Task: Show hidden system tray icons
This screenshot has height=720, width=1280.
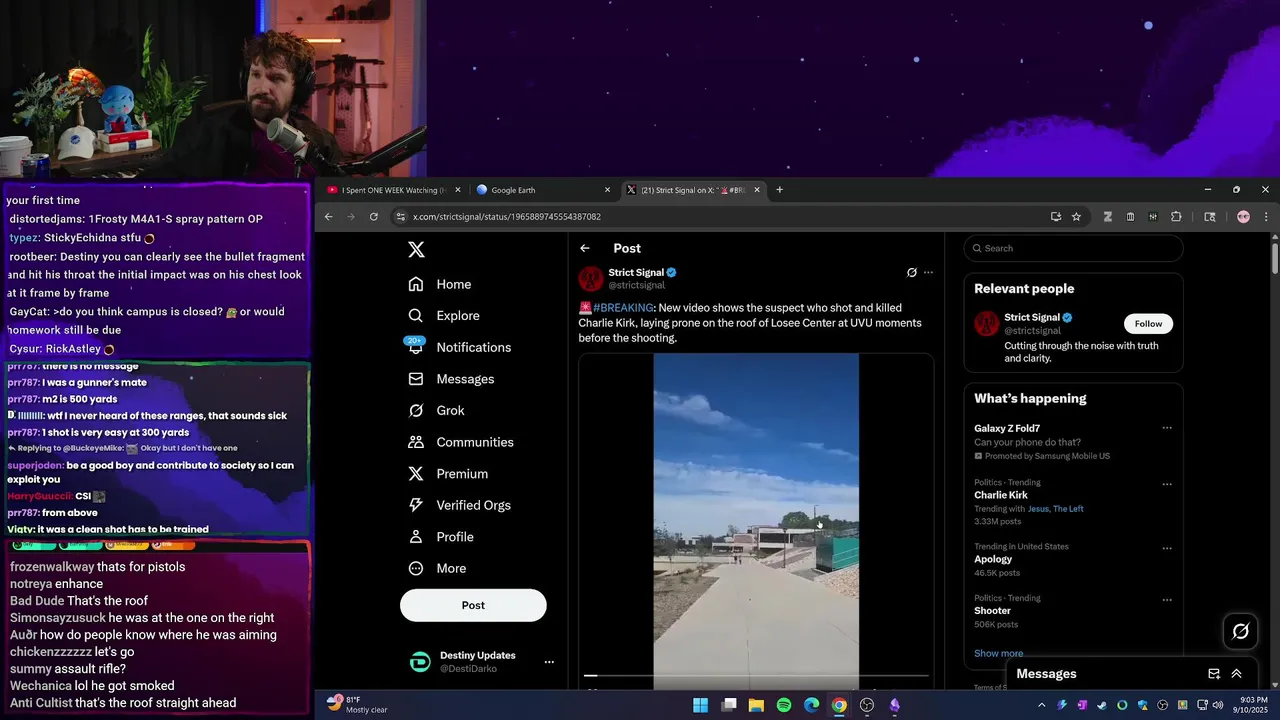Action: pos(1042,705)
